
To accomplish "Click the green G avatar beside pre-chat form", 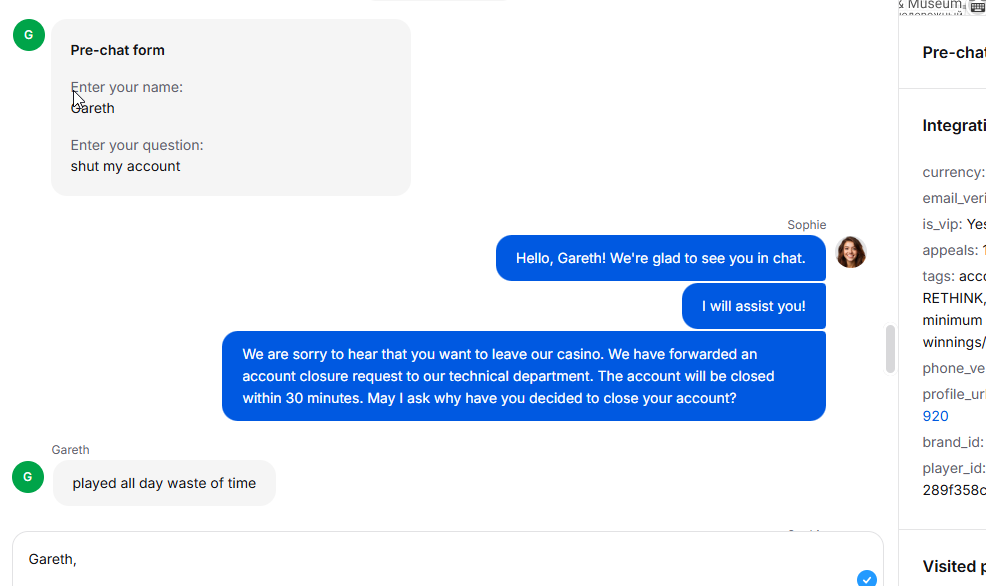I will point(29,35).
